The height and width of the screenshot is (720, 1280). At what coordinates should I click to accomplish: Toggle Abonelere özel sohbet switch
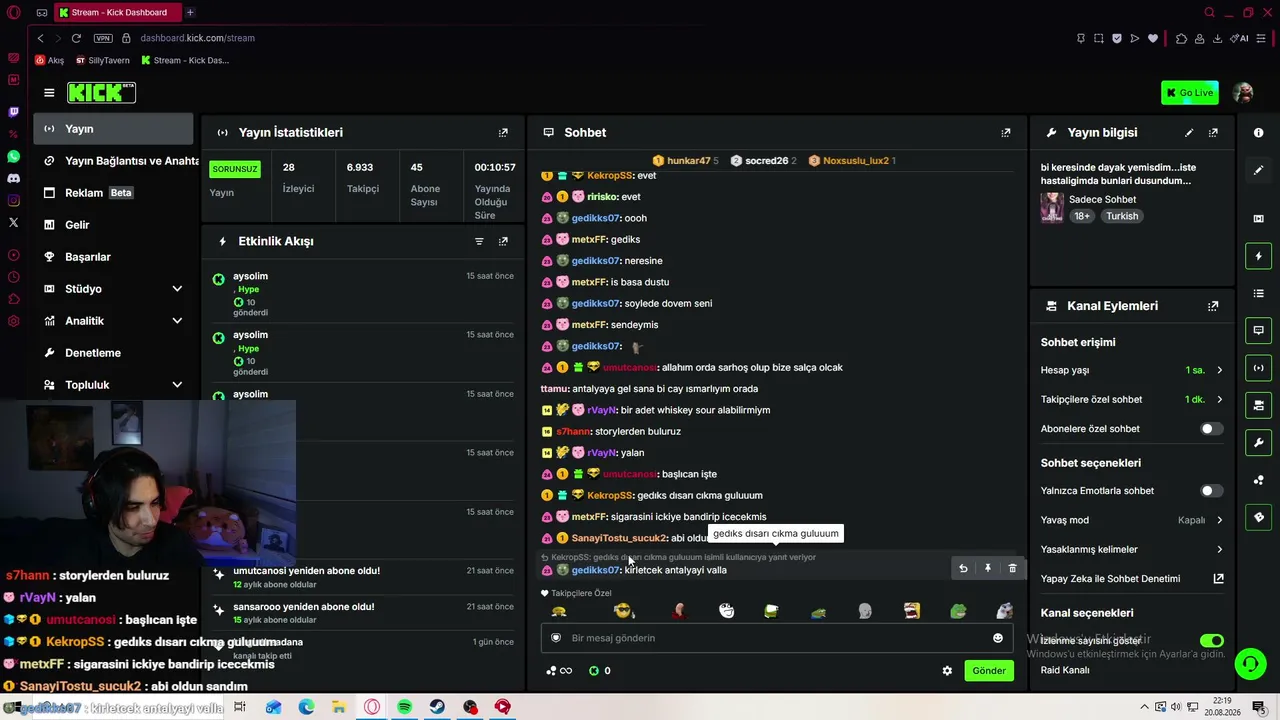(x=1211, y=429)
